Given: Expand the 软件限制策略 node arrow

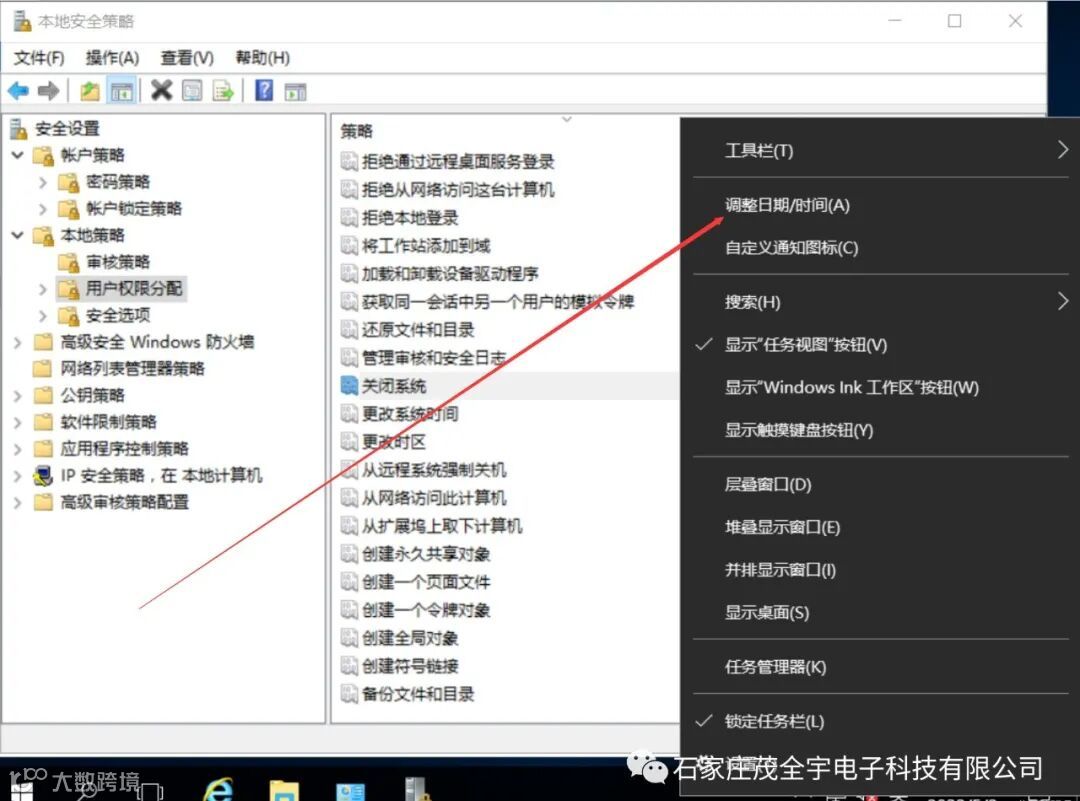Looking at the screenshot, I should tap(18, 423).
